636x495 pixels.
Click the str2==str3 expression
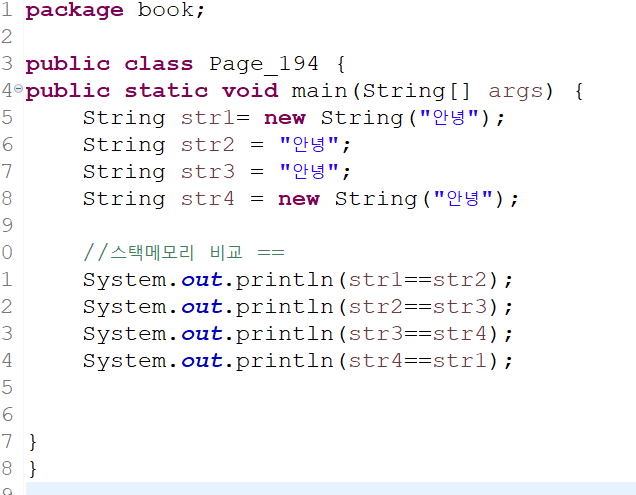418,307
